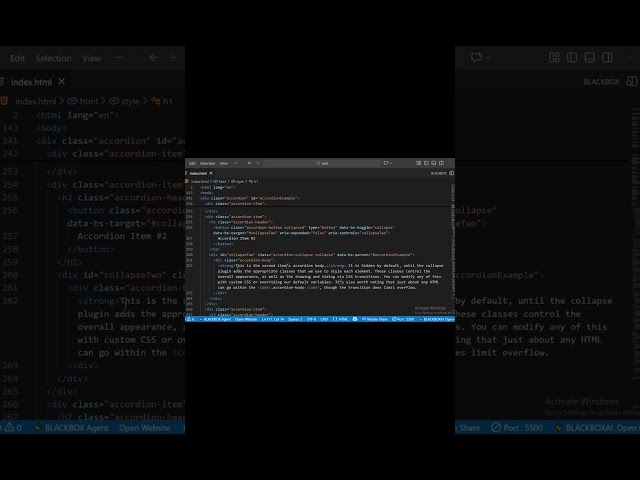Screen dimensions: 640x480
Task: Expand the chat icon's dropdown arrow in center window
Action: [x=391, y=163]
